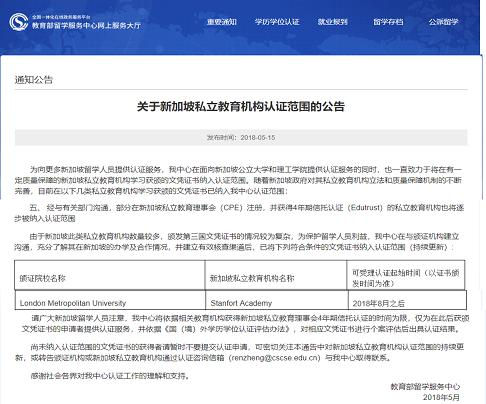
Task: Click the small text 全国一体化在线政务服务平台 in header
Action: (61, 17)
